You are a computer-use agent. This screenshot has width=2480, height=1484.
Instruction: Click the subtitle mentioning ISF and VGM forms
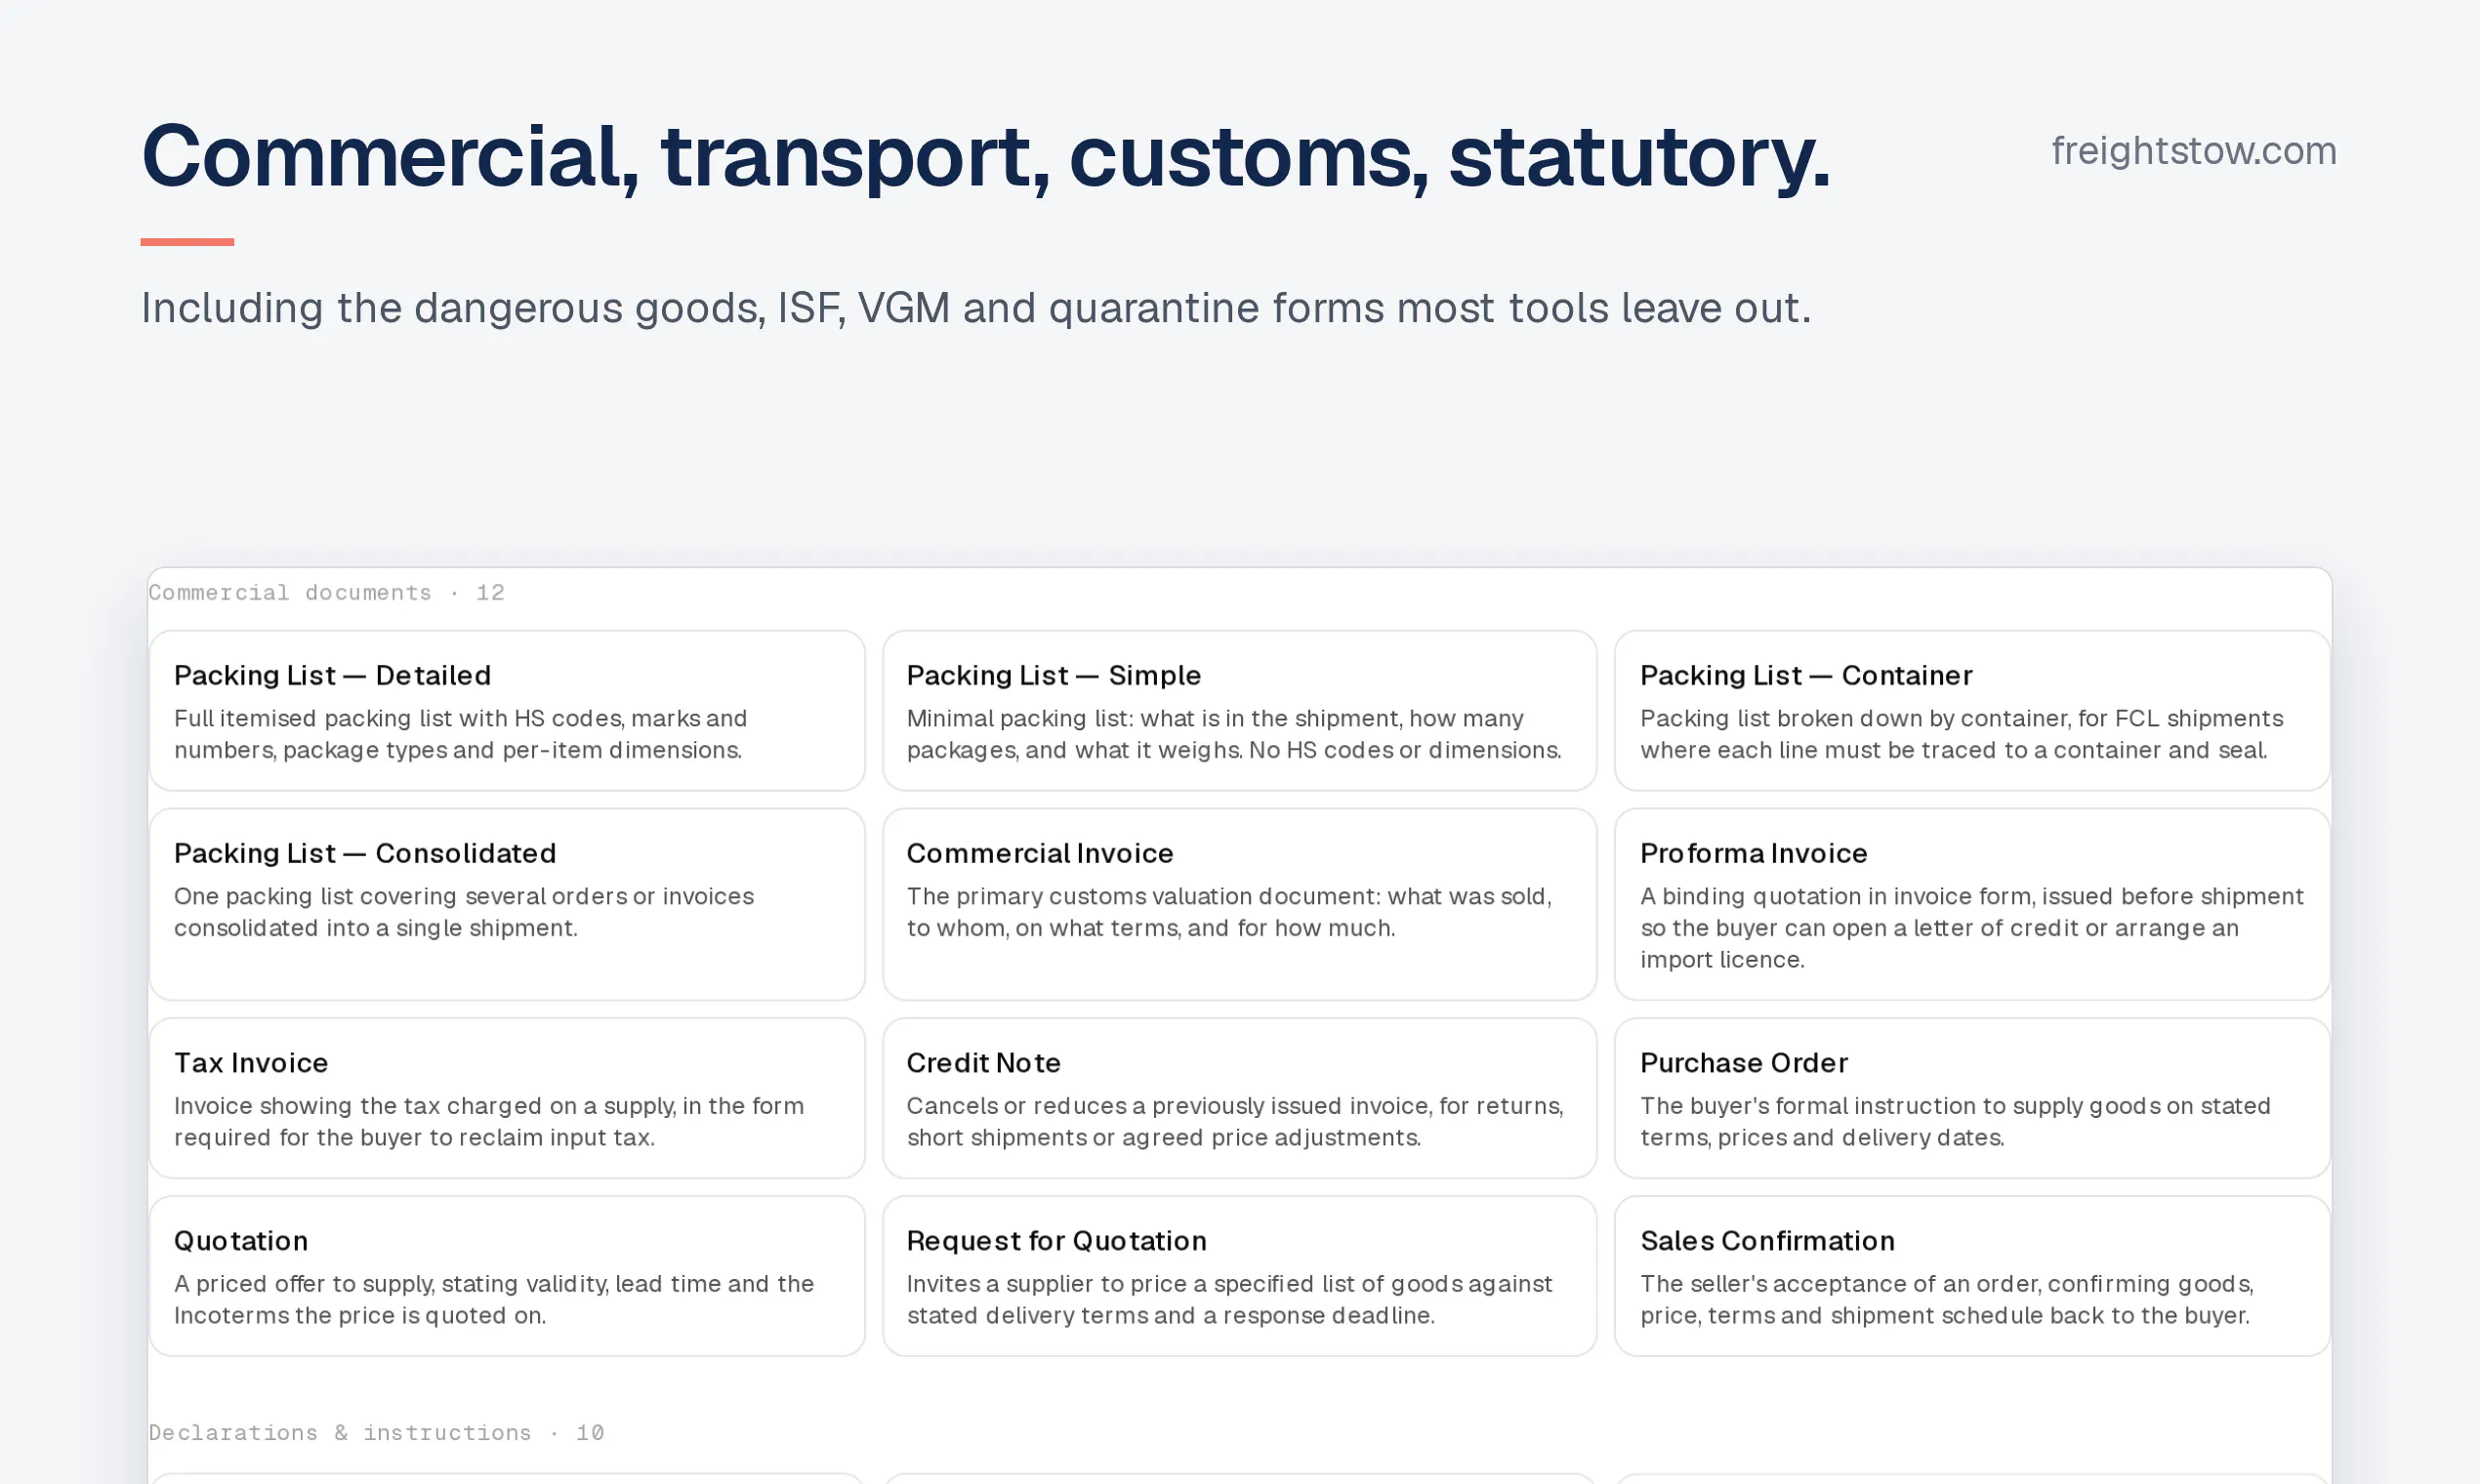click(x=976, y=308)
